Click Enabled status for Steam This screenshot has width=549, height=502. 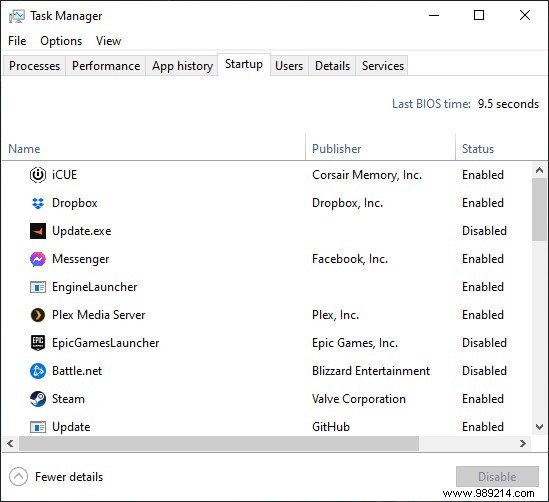pos(483,399)
